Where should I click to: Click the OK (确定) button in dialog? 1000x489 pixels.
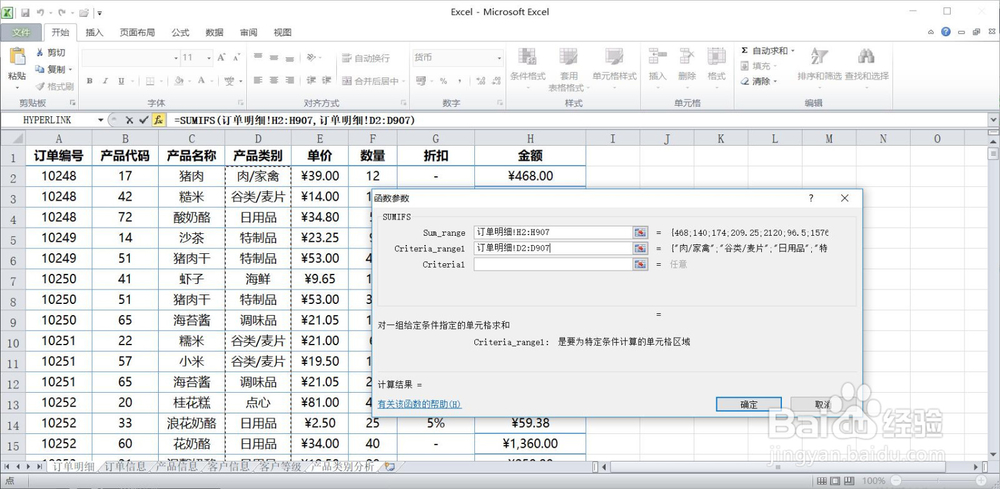(x=749, y=404)
